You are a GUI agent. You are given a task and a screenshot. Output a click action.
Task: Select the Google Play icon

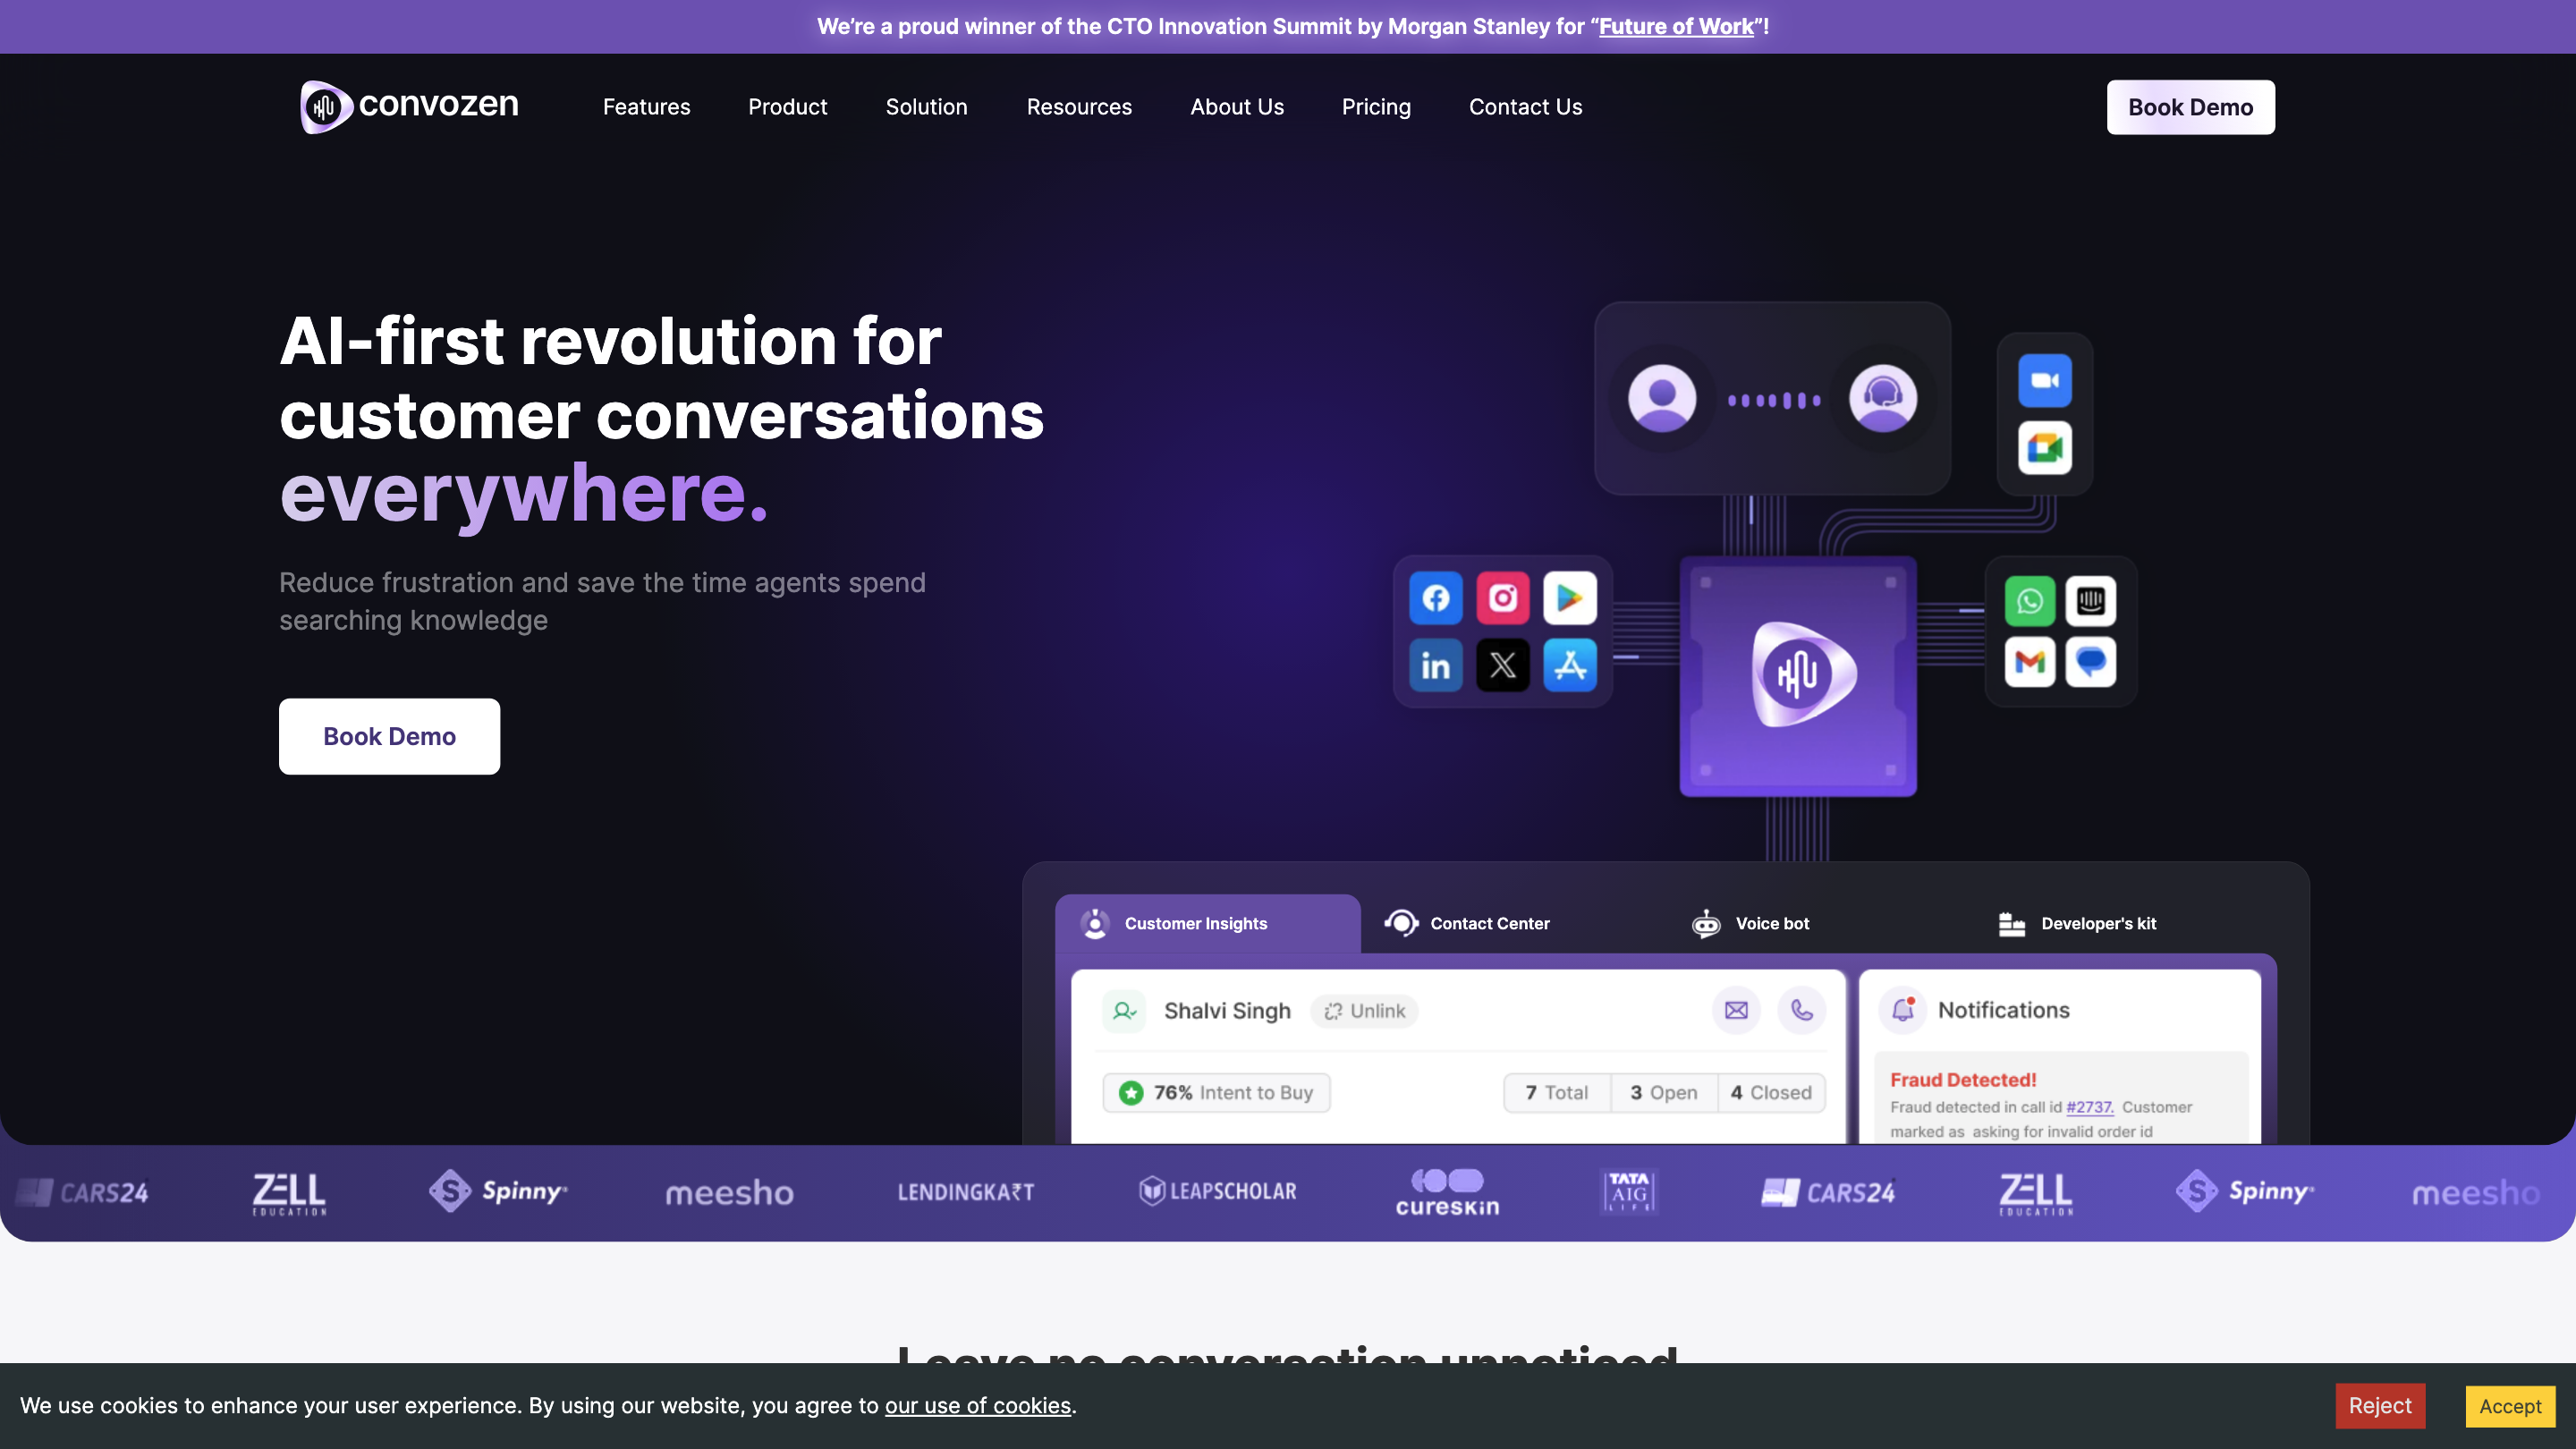pos(1570,598)
